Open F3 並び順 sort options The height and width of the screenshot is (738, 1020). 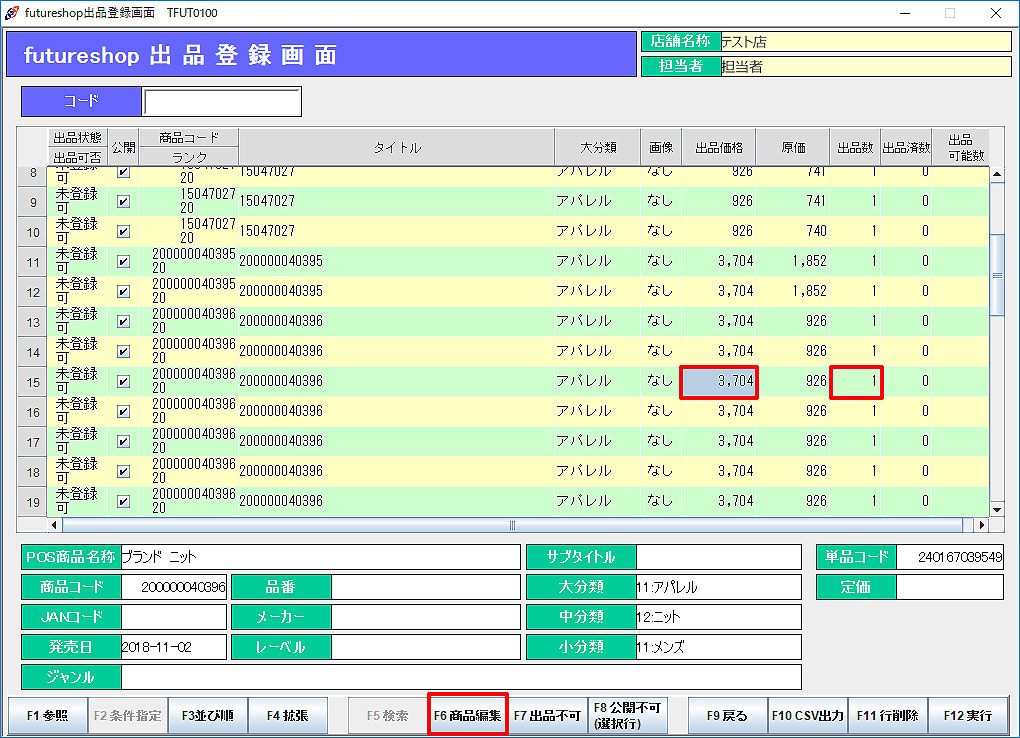(x=207, y=716)
